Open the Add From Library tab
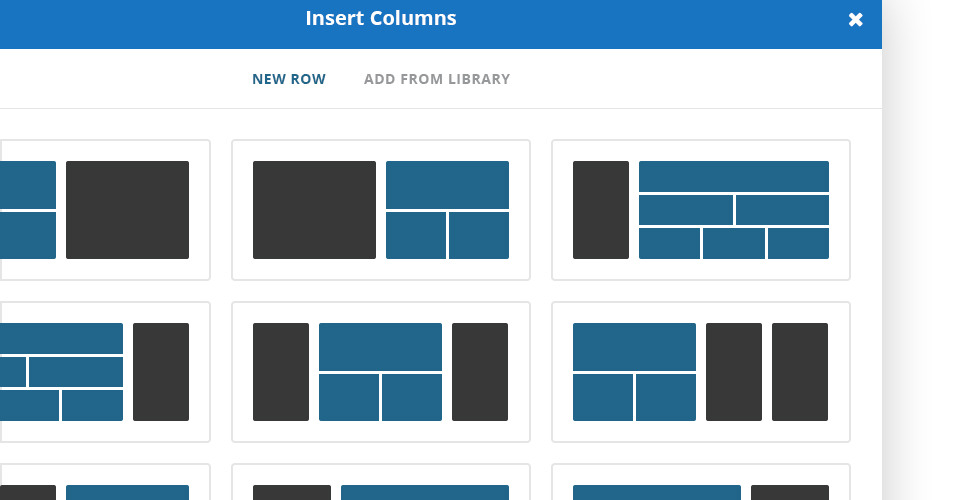The height and width of the screenshot is (500, 965). tap(437, 79)
